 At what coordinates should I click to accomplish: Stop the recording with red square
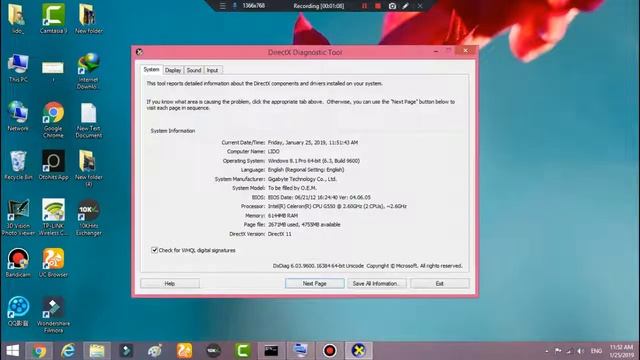(x=378, y=6)
